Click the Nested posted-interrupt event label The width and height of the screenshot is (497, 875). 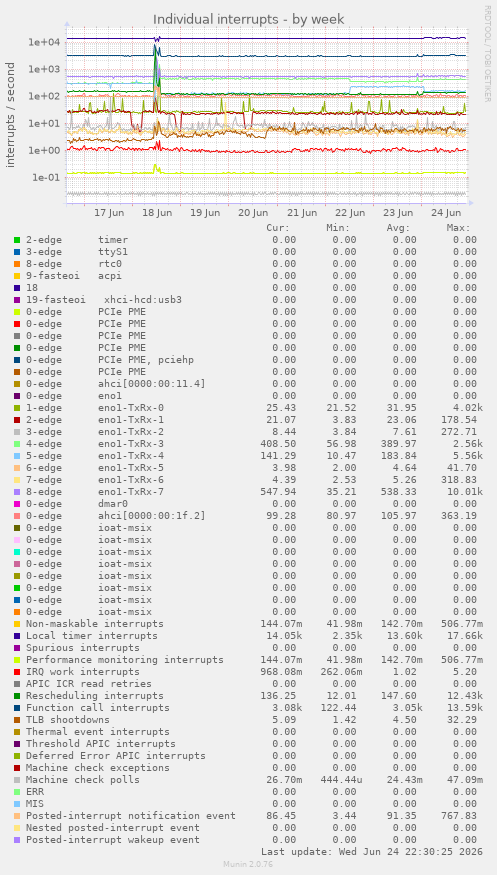[x=113, y=828]
